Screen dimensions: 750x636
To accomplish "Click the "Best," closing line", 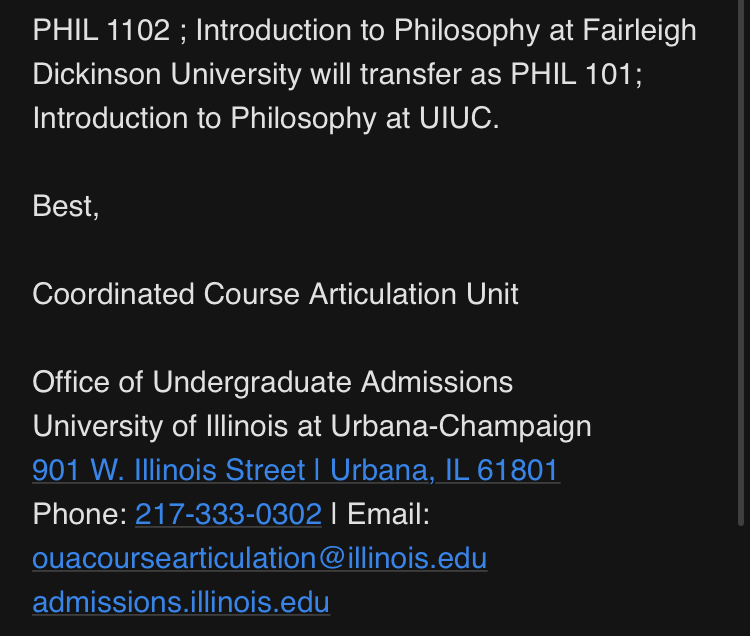I will (x=66, y=206).
